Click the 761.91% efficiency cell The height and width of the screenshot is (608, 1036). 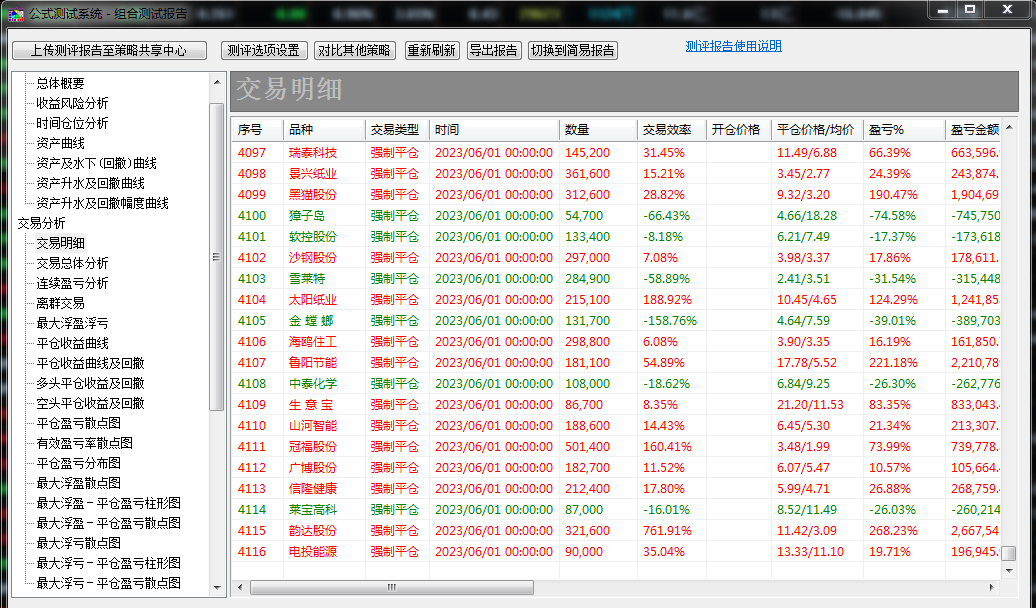[x=667, y=531]
